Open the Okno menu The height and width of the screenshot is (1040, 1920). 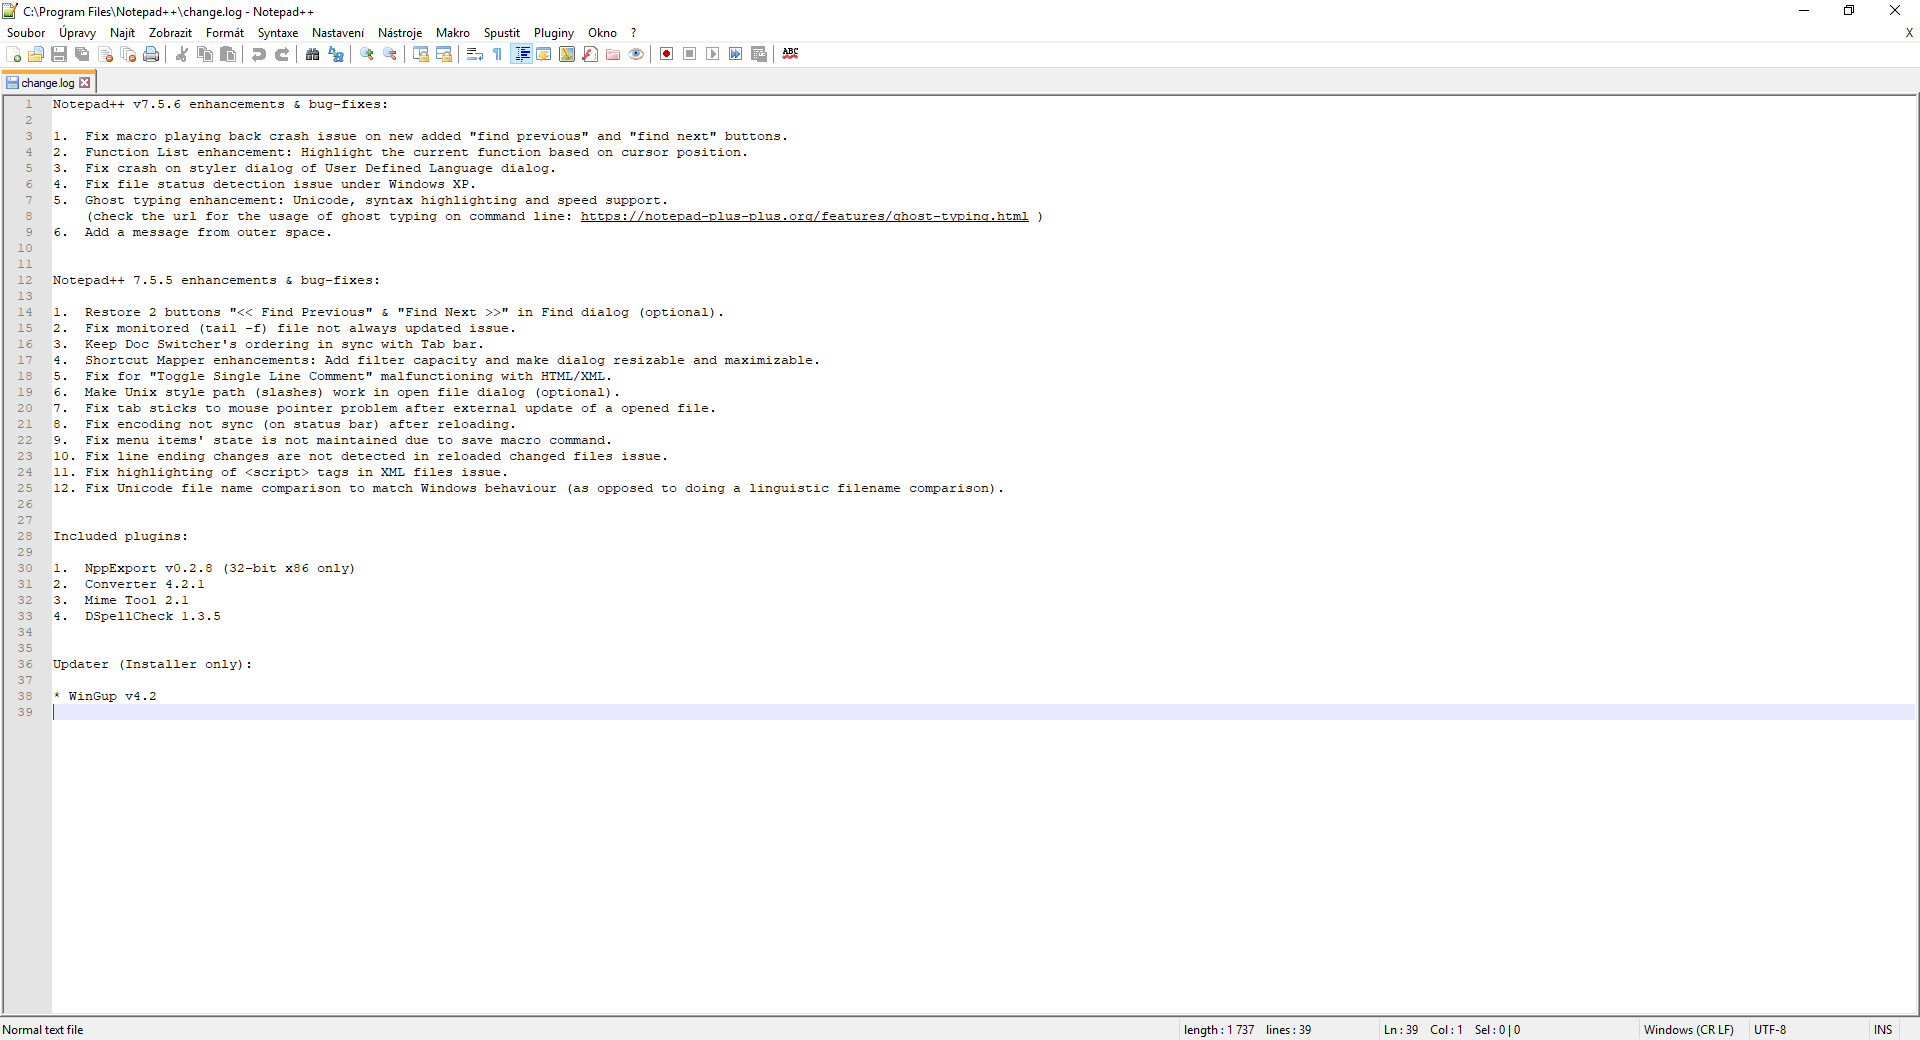602,33
